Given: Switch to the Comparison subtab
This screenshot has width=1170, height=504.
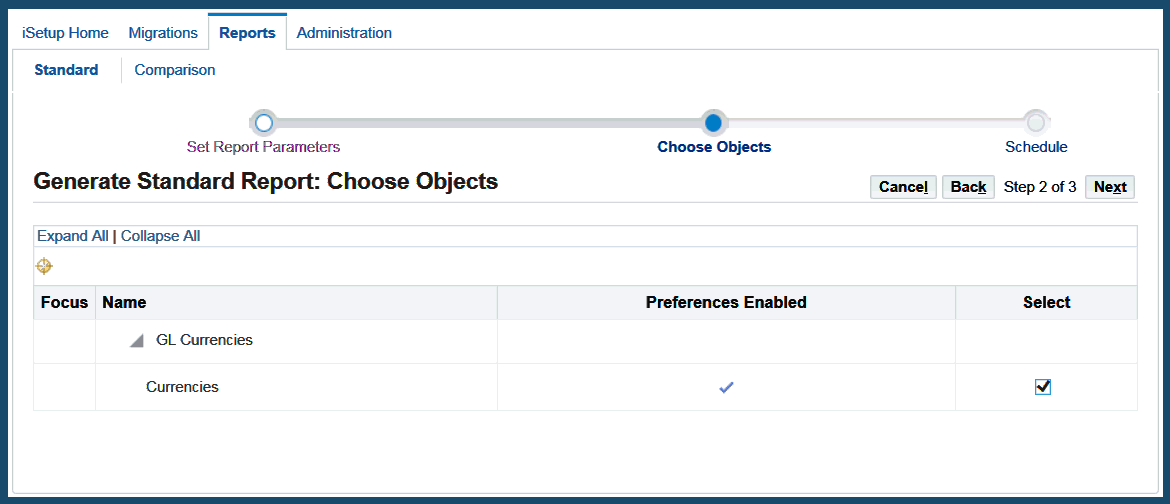Looking at the screenshot, I should point(175,70).
